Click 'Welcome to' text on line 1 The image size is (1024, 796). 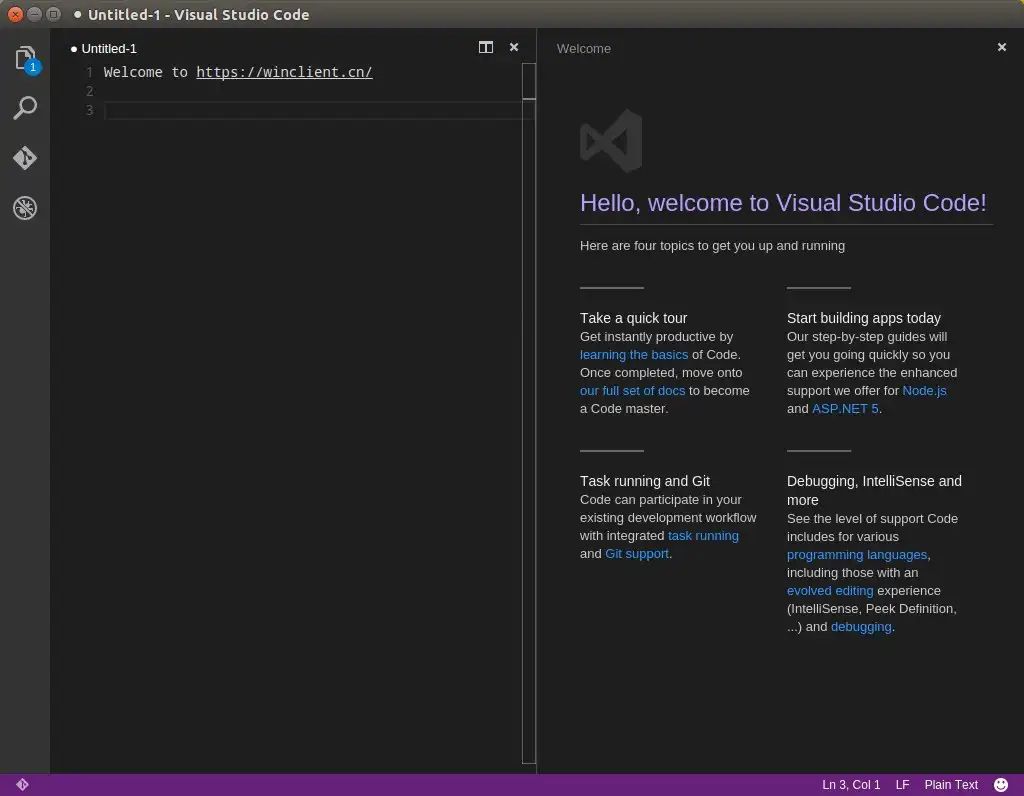coord(146,72)
